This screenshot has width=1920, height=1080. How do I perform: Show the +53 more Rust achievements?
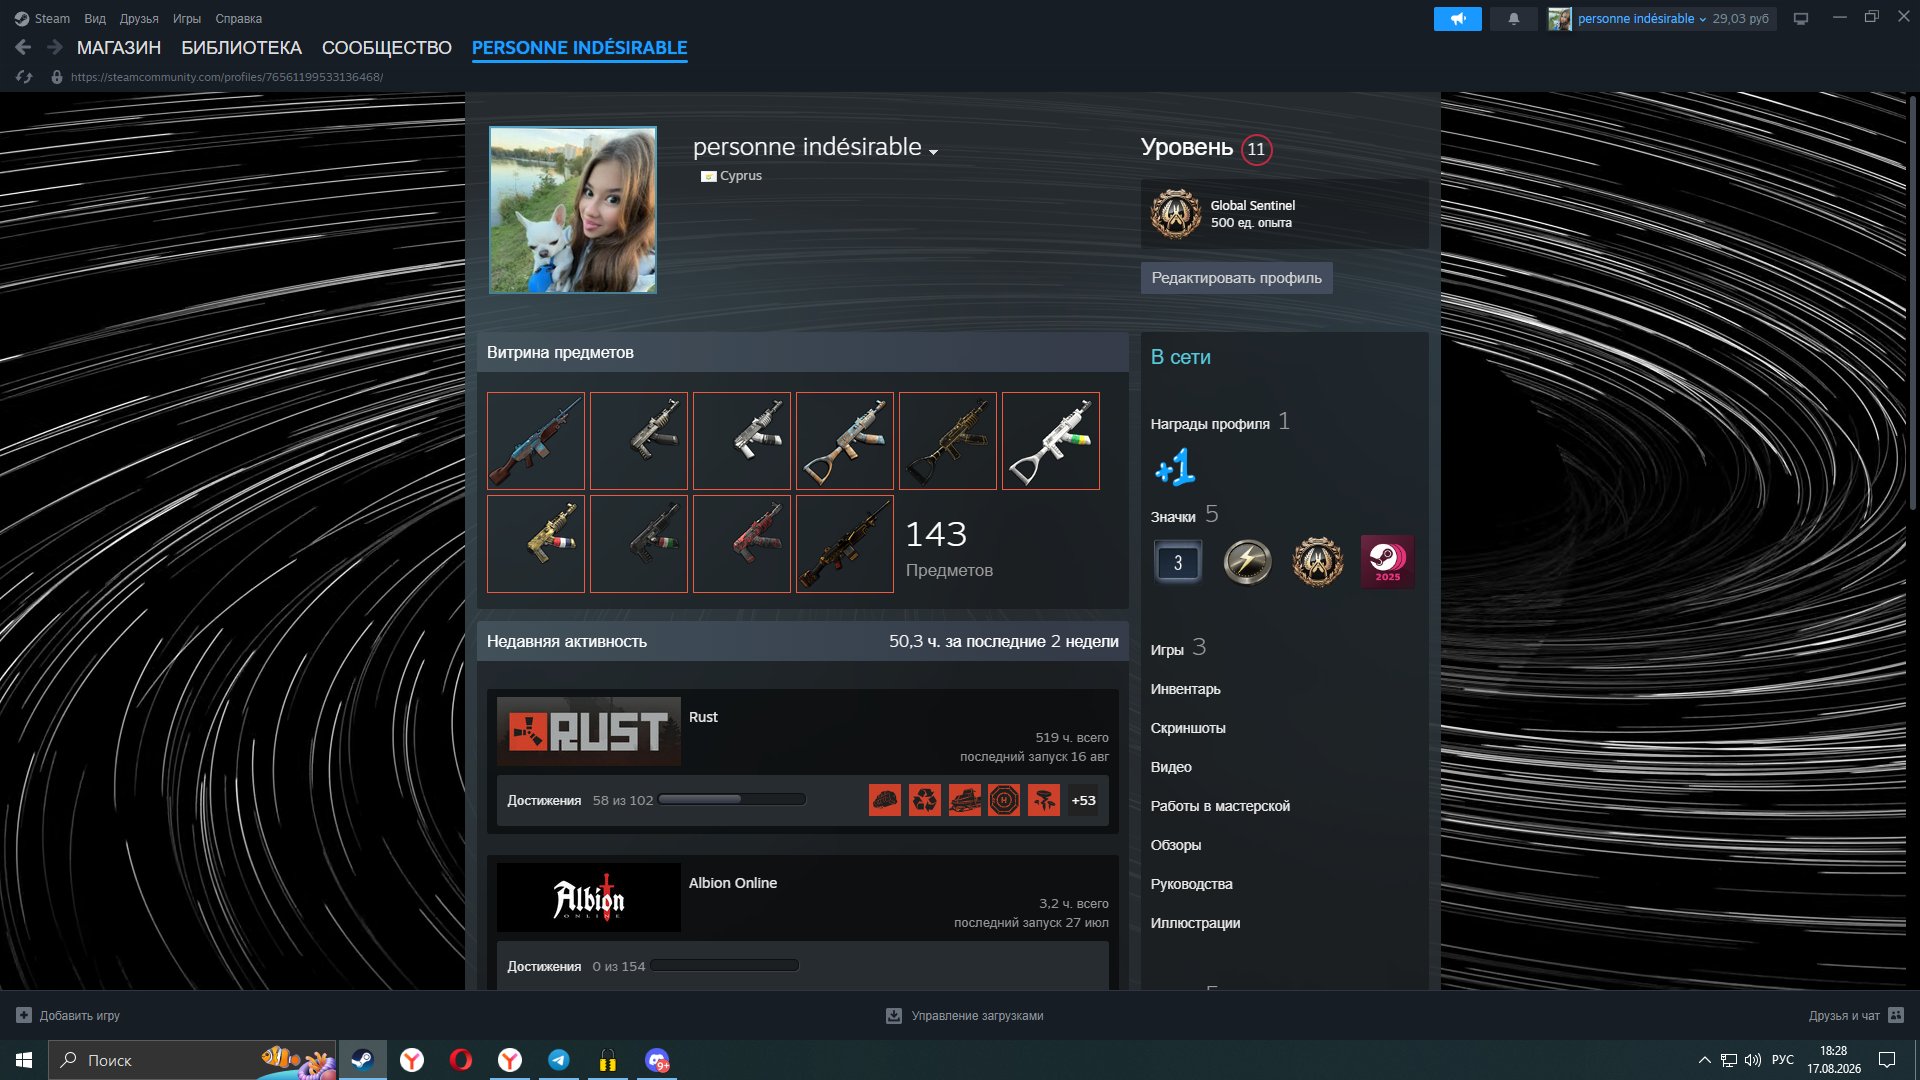pos(1083,800)
